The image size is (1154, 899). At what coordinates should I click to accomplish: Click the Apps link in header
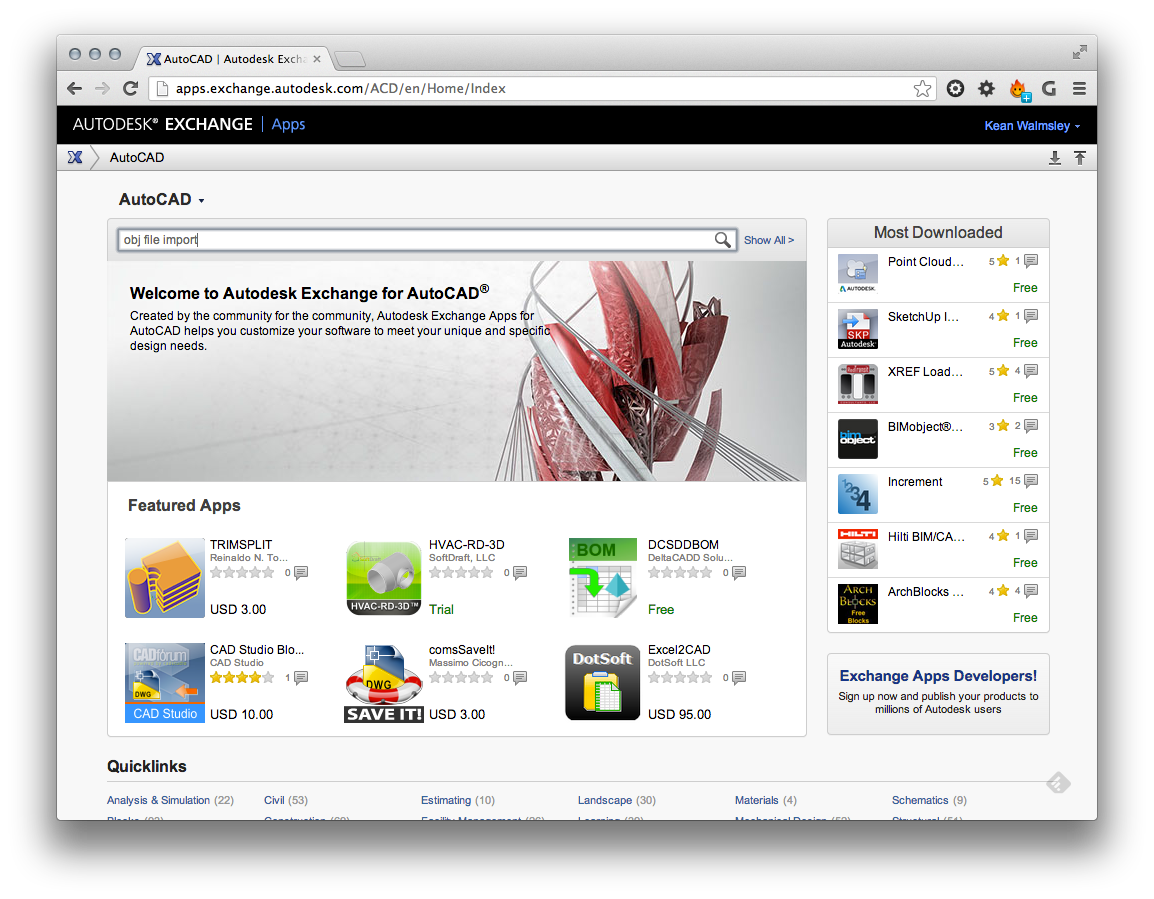click(288, 125)
